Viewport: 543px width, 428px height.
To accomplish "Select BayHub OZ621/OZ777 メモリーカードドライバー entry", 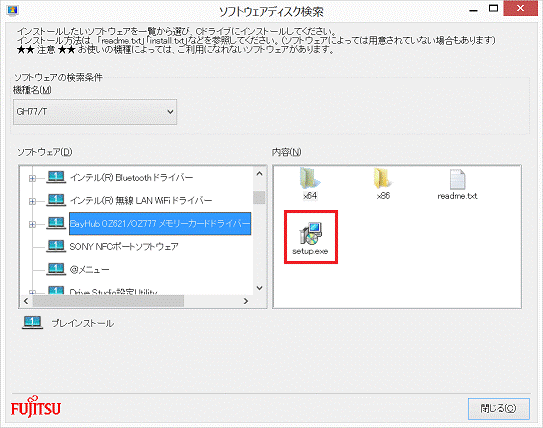I will click(160, 224).
